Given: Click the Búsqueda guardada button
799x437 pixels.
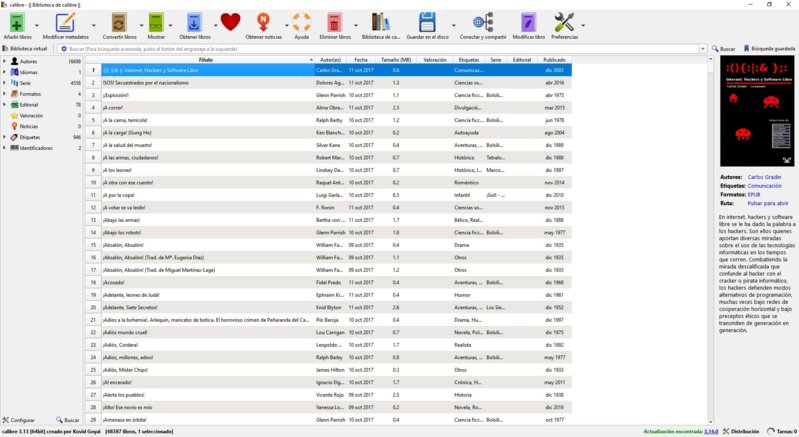Looking at the screenshot, I should [768, 48].
